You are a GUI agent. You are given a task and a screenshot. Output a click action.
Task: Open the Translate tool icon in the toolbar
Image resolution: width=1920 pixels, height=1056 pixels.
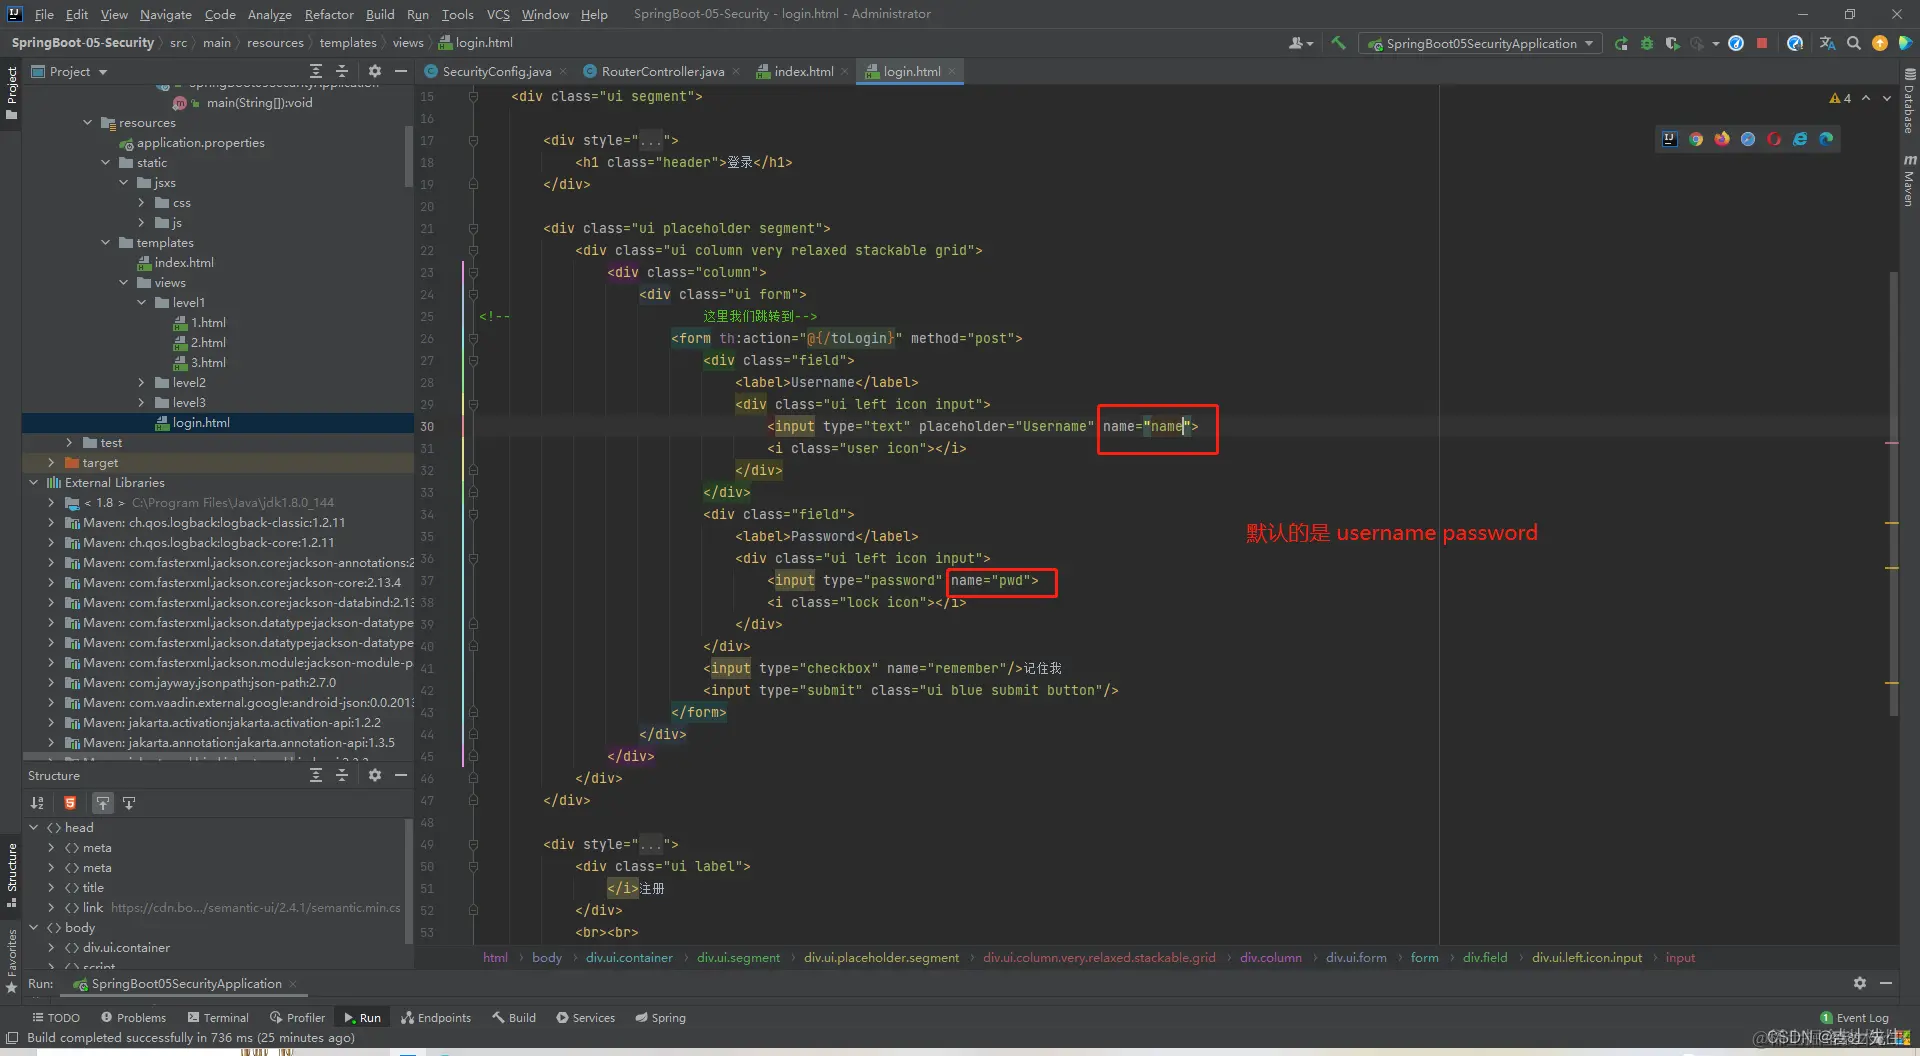(1828, 43)
